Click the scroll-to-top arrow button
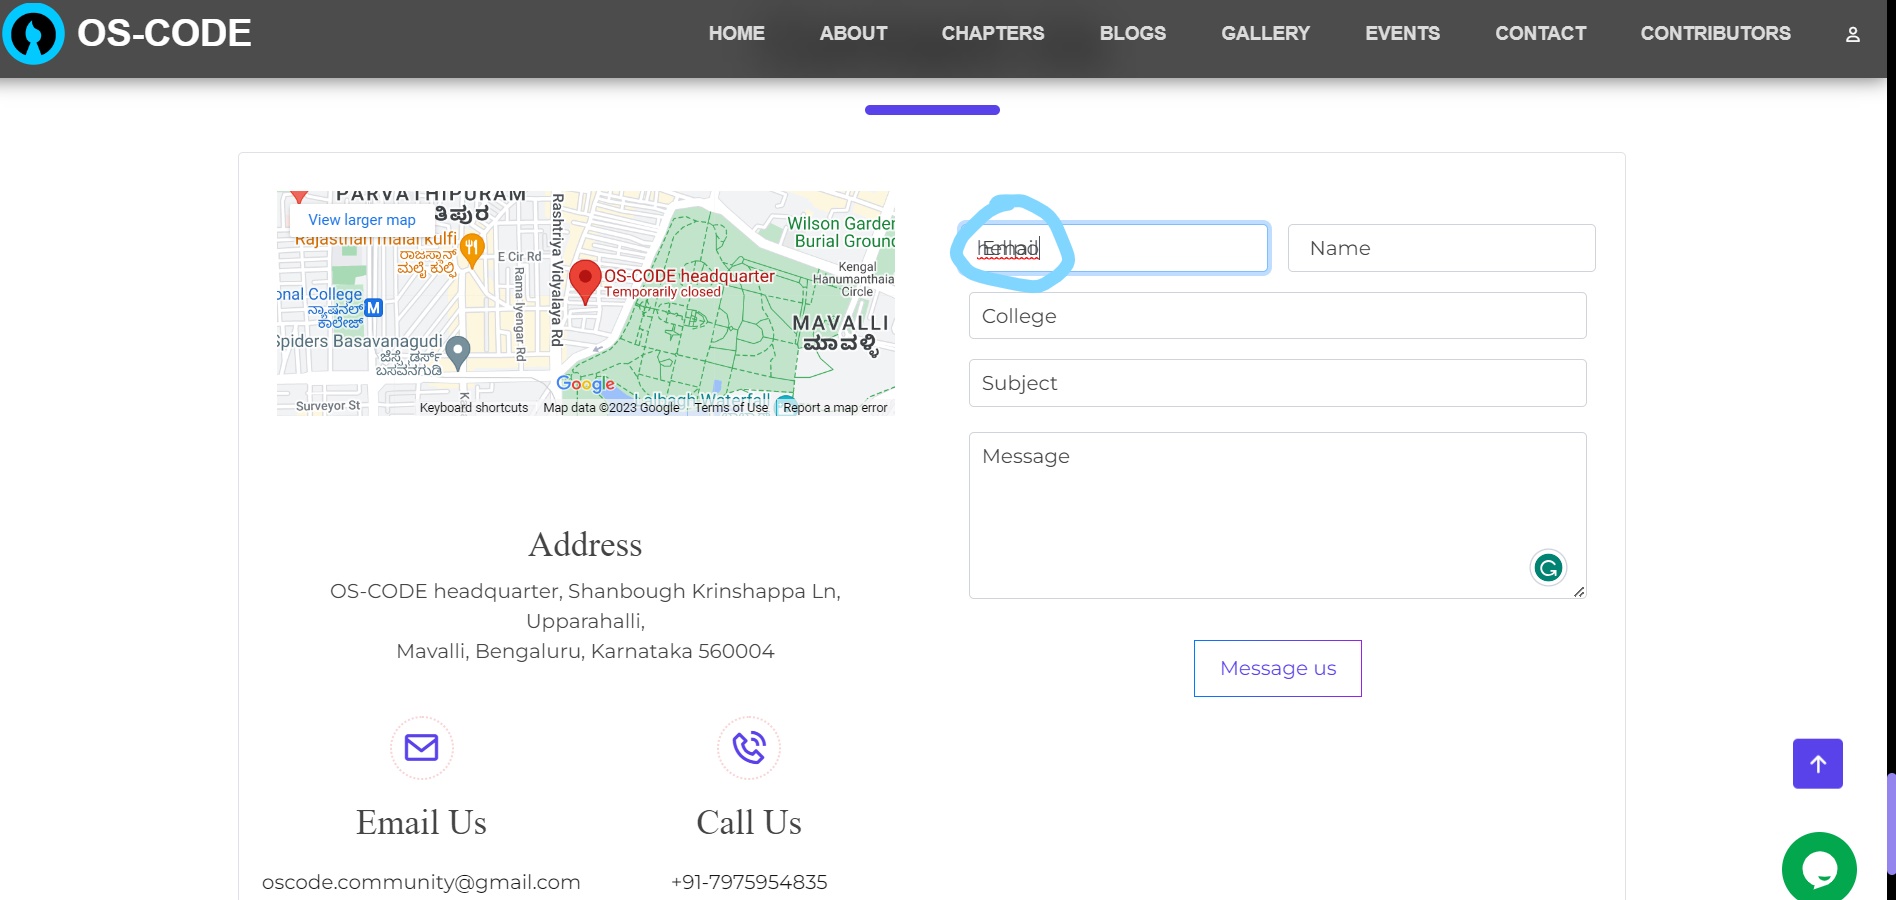The image size is (1896, 900). pyautogui.click(x=1817, y=763)
